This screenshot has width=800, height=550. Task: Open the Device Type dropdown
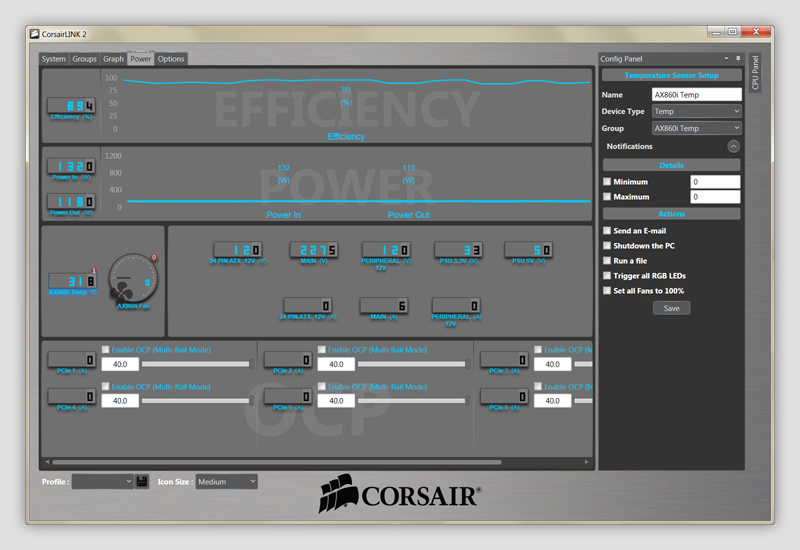point(696,111)
